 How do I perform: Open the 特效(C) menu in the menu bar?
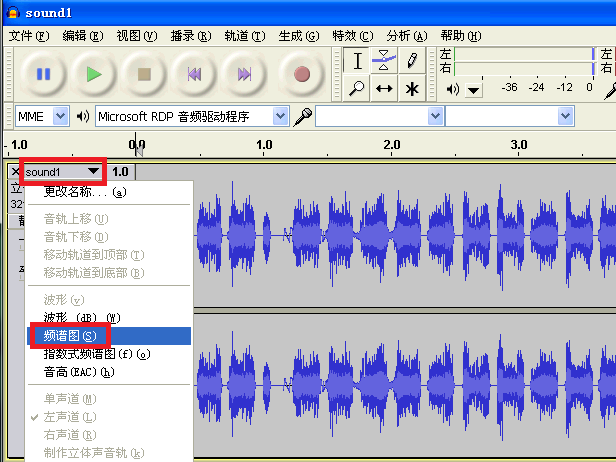coord(352,36)
